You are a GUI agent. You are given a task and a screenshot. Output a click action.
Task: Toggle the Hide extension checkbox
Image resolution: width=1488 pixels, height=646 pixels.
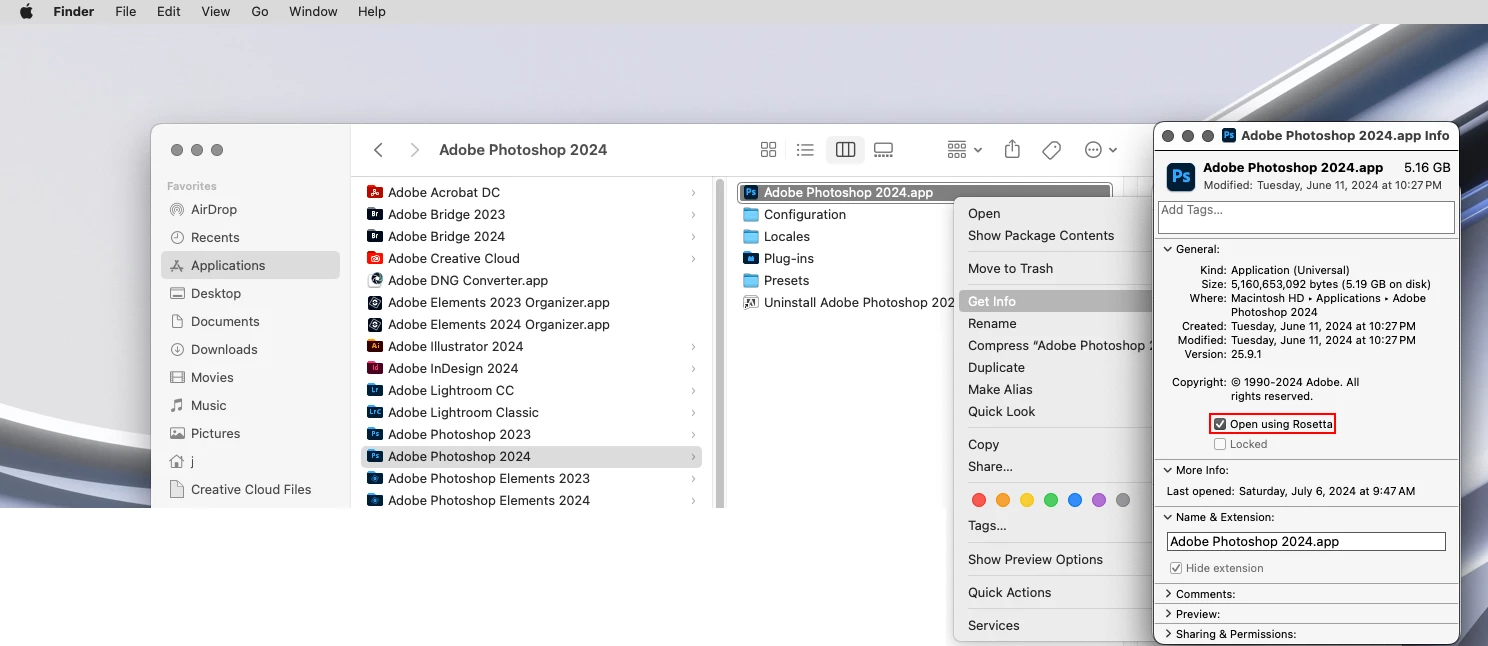coord(1176,568)
